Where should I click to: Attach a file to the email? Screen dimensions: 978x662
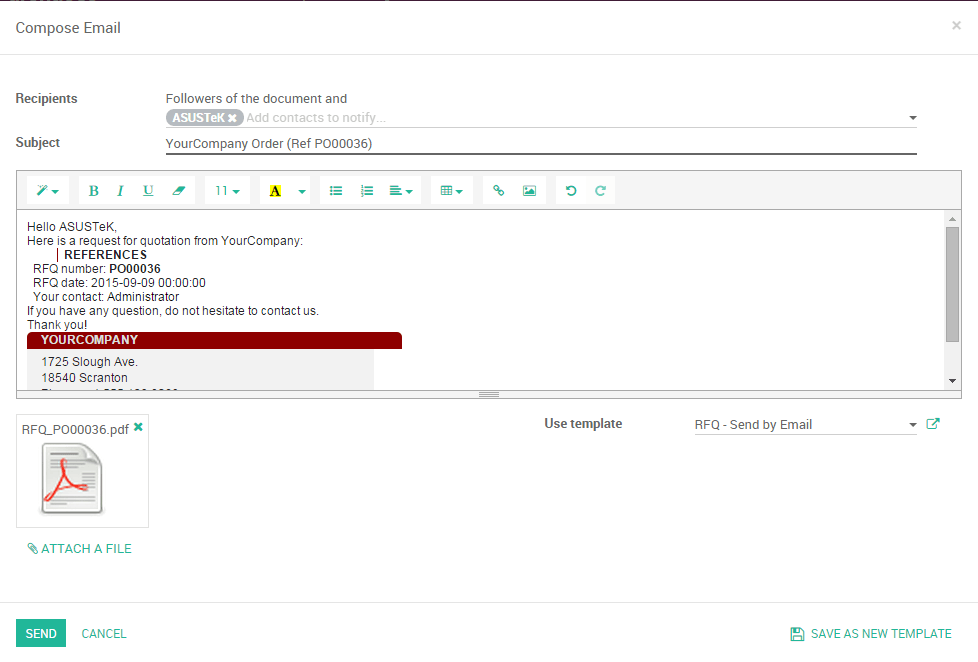[79, 548]
